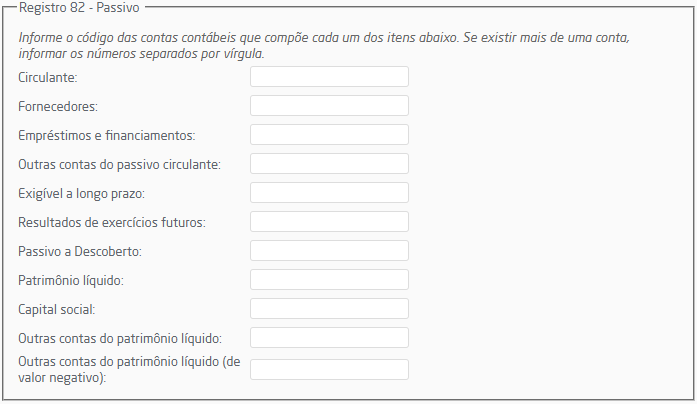Viewport: 697px width, 404px height.
Task: Select the Passivo a Descoberto text box
Action: [329, 251]
